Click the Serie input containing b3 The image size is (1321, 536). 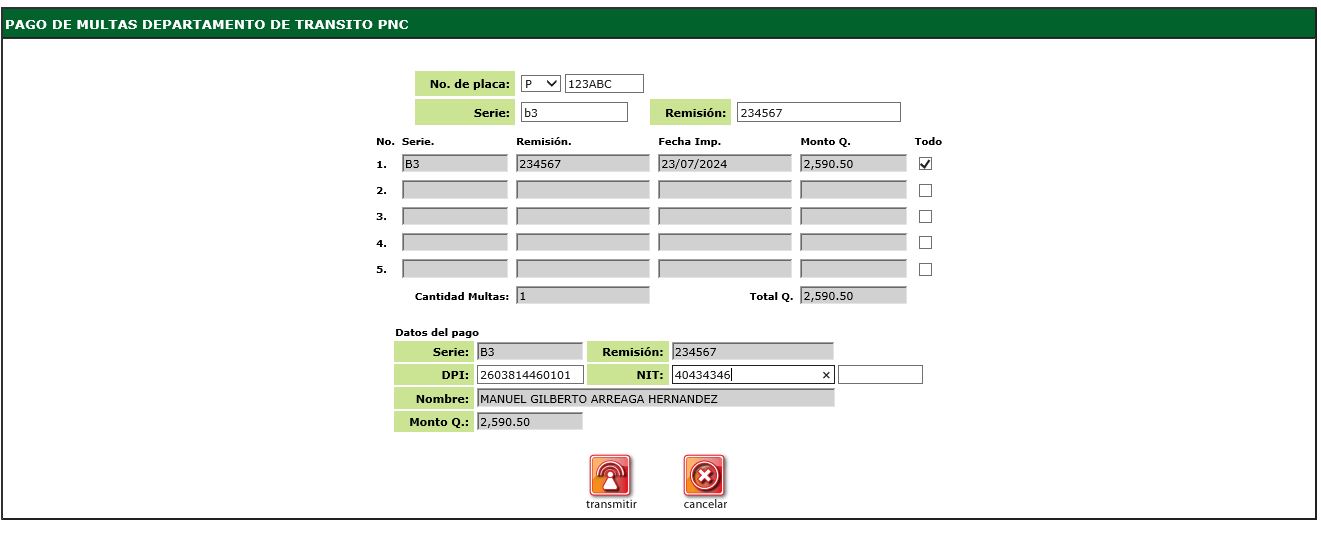[x=574, y=113]
